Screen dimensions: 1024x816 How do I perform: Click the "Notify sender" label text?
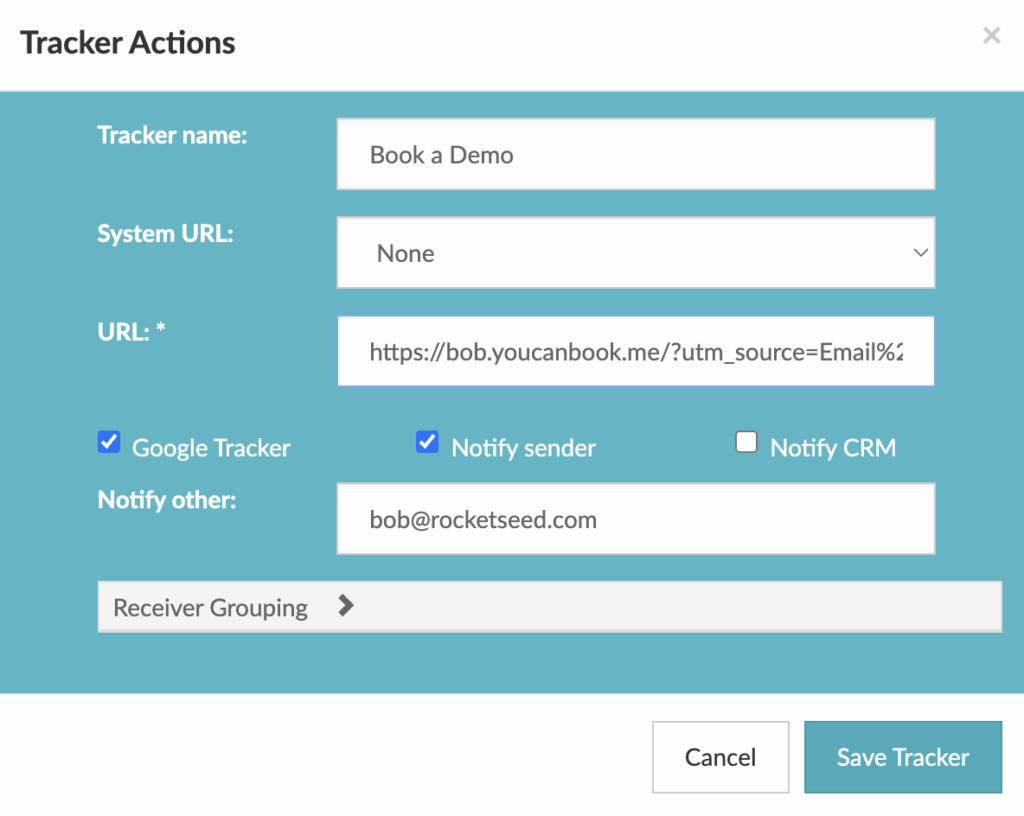[x=523, y=448]
